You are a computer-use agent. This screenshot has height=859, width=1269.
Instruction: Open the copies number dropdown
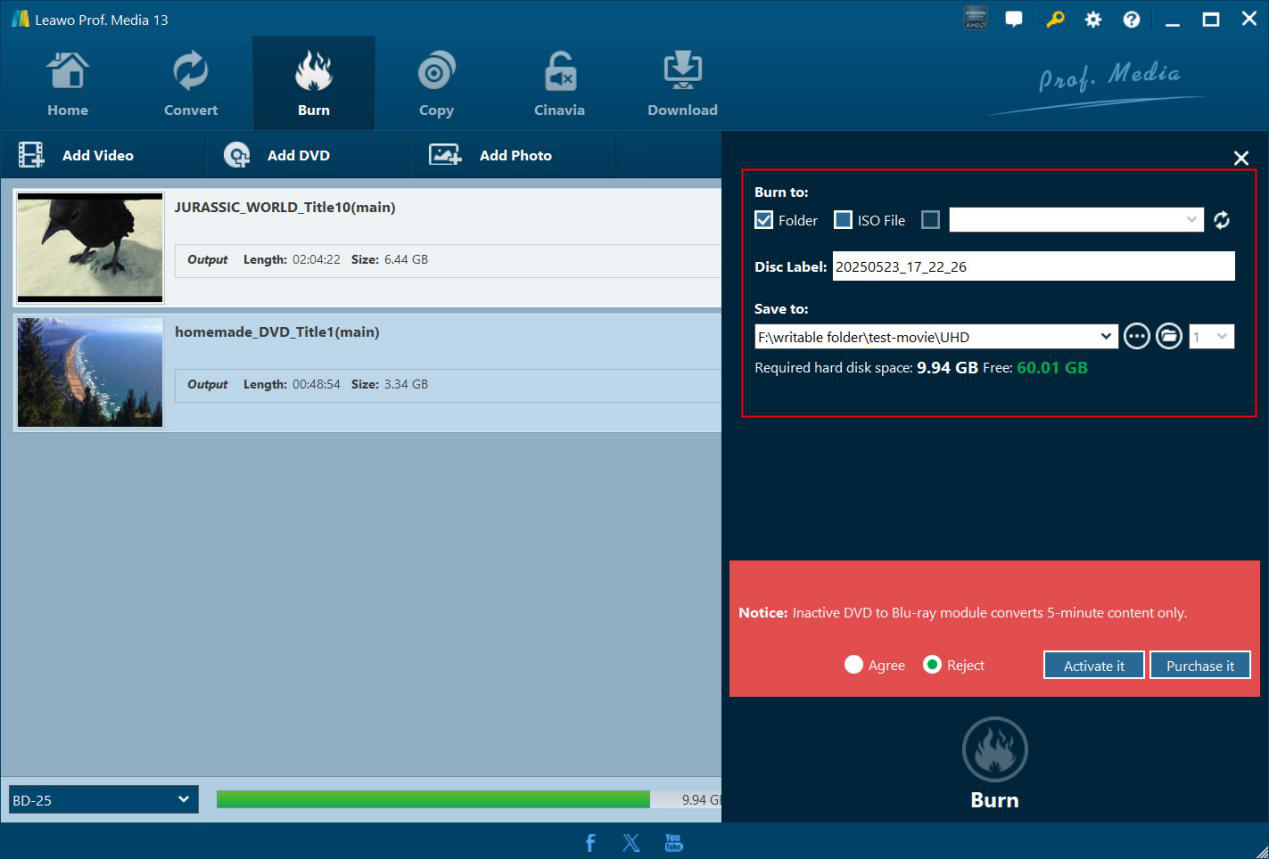pyautogui.click(x=1211, y=337)
